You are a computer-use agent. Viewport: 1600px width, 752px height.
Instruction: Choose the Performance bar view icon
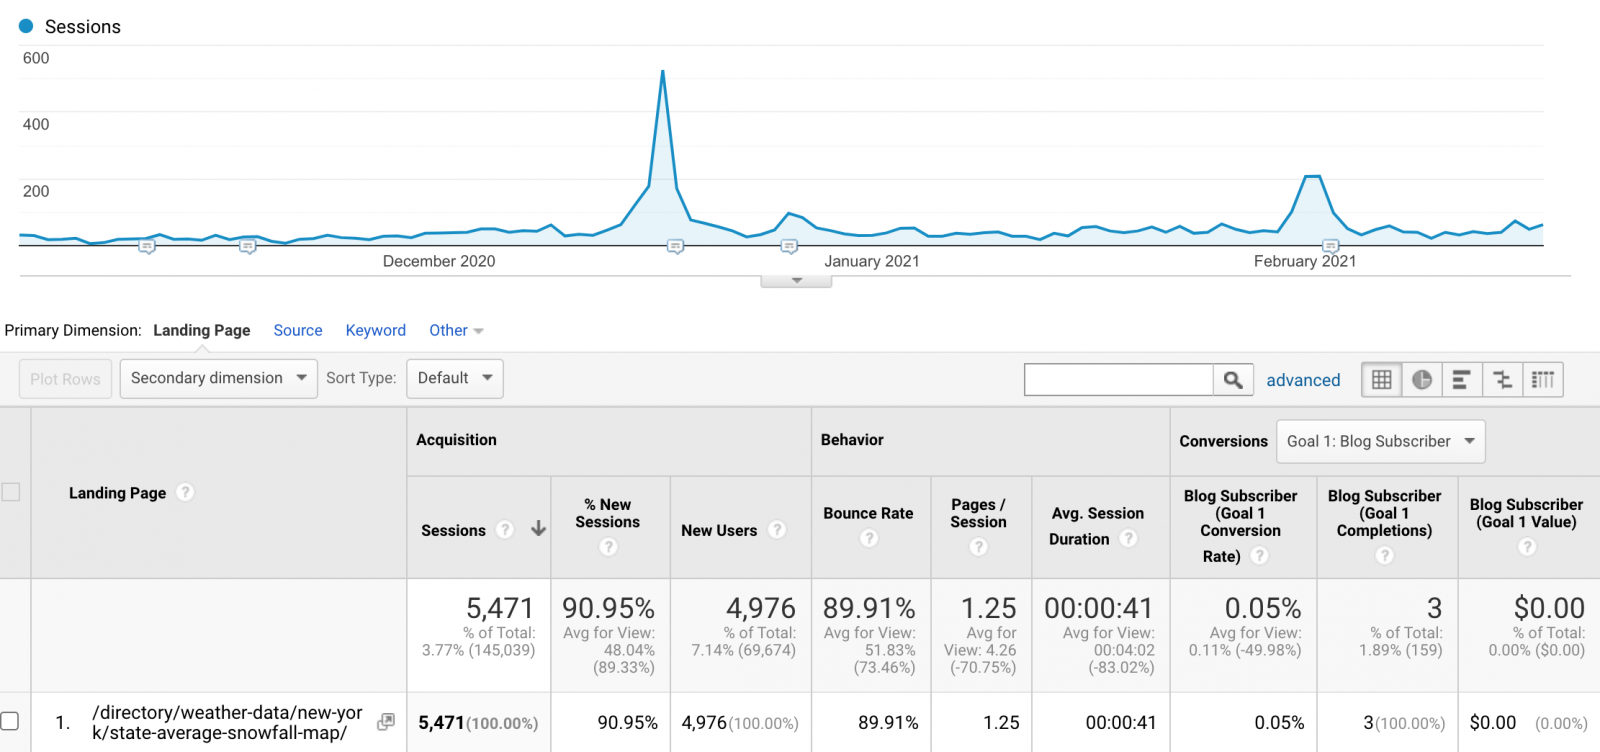[1462, 380]
